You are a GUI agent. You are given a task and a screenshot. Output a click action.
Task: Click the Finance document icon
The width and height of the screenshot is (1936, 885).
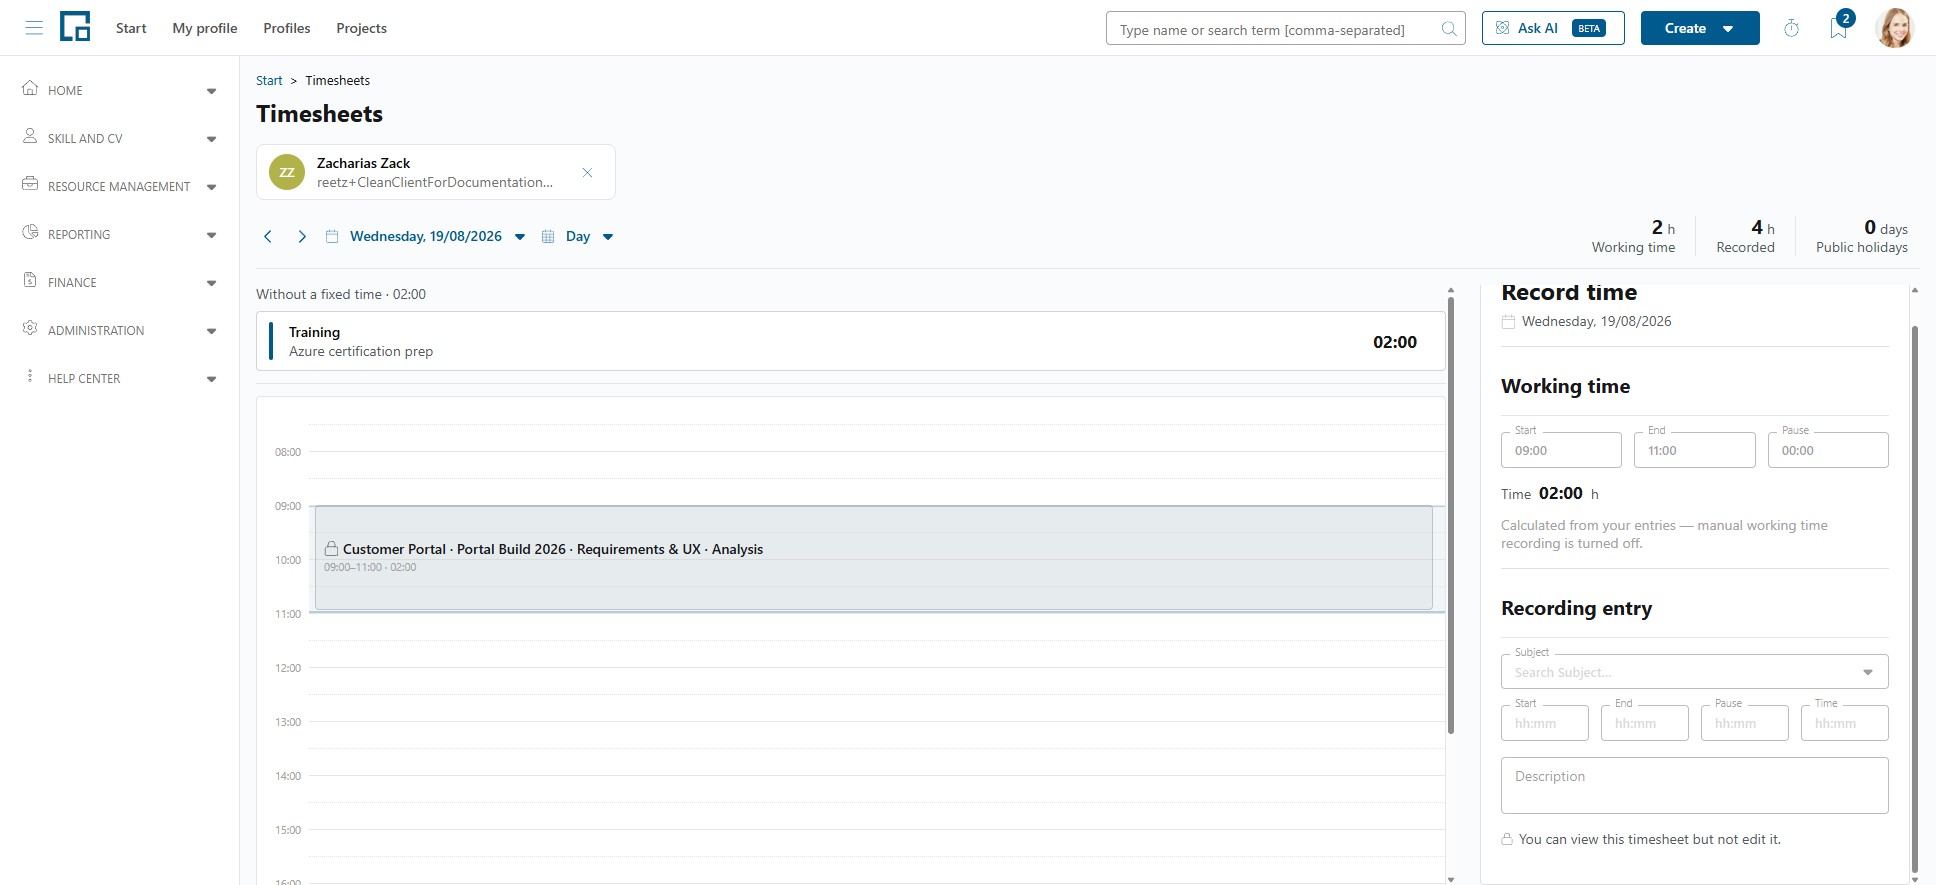tap(30, 280)
